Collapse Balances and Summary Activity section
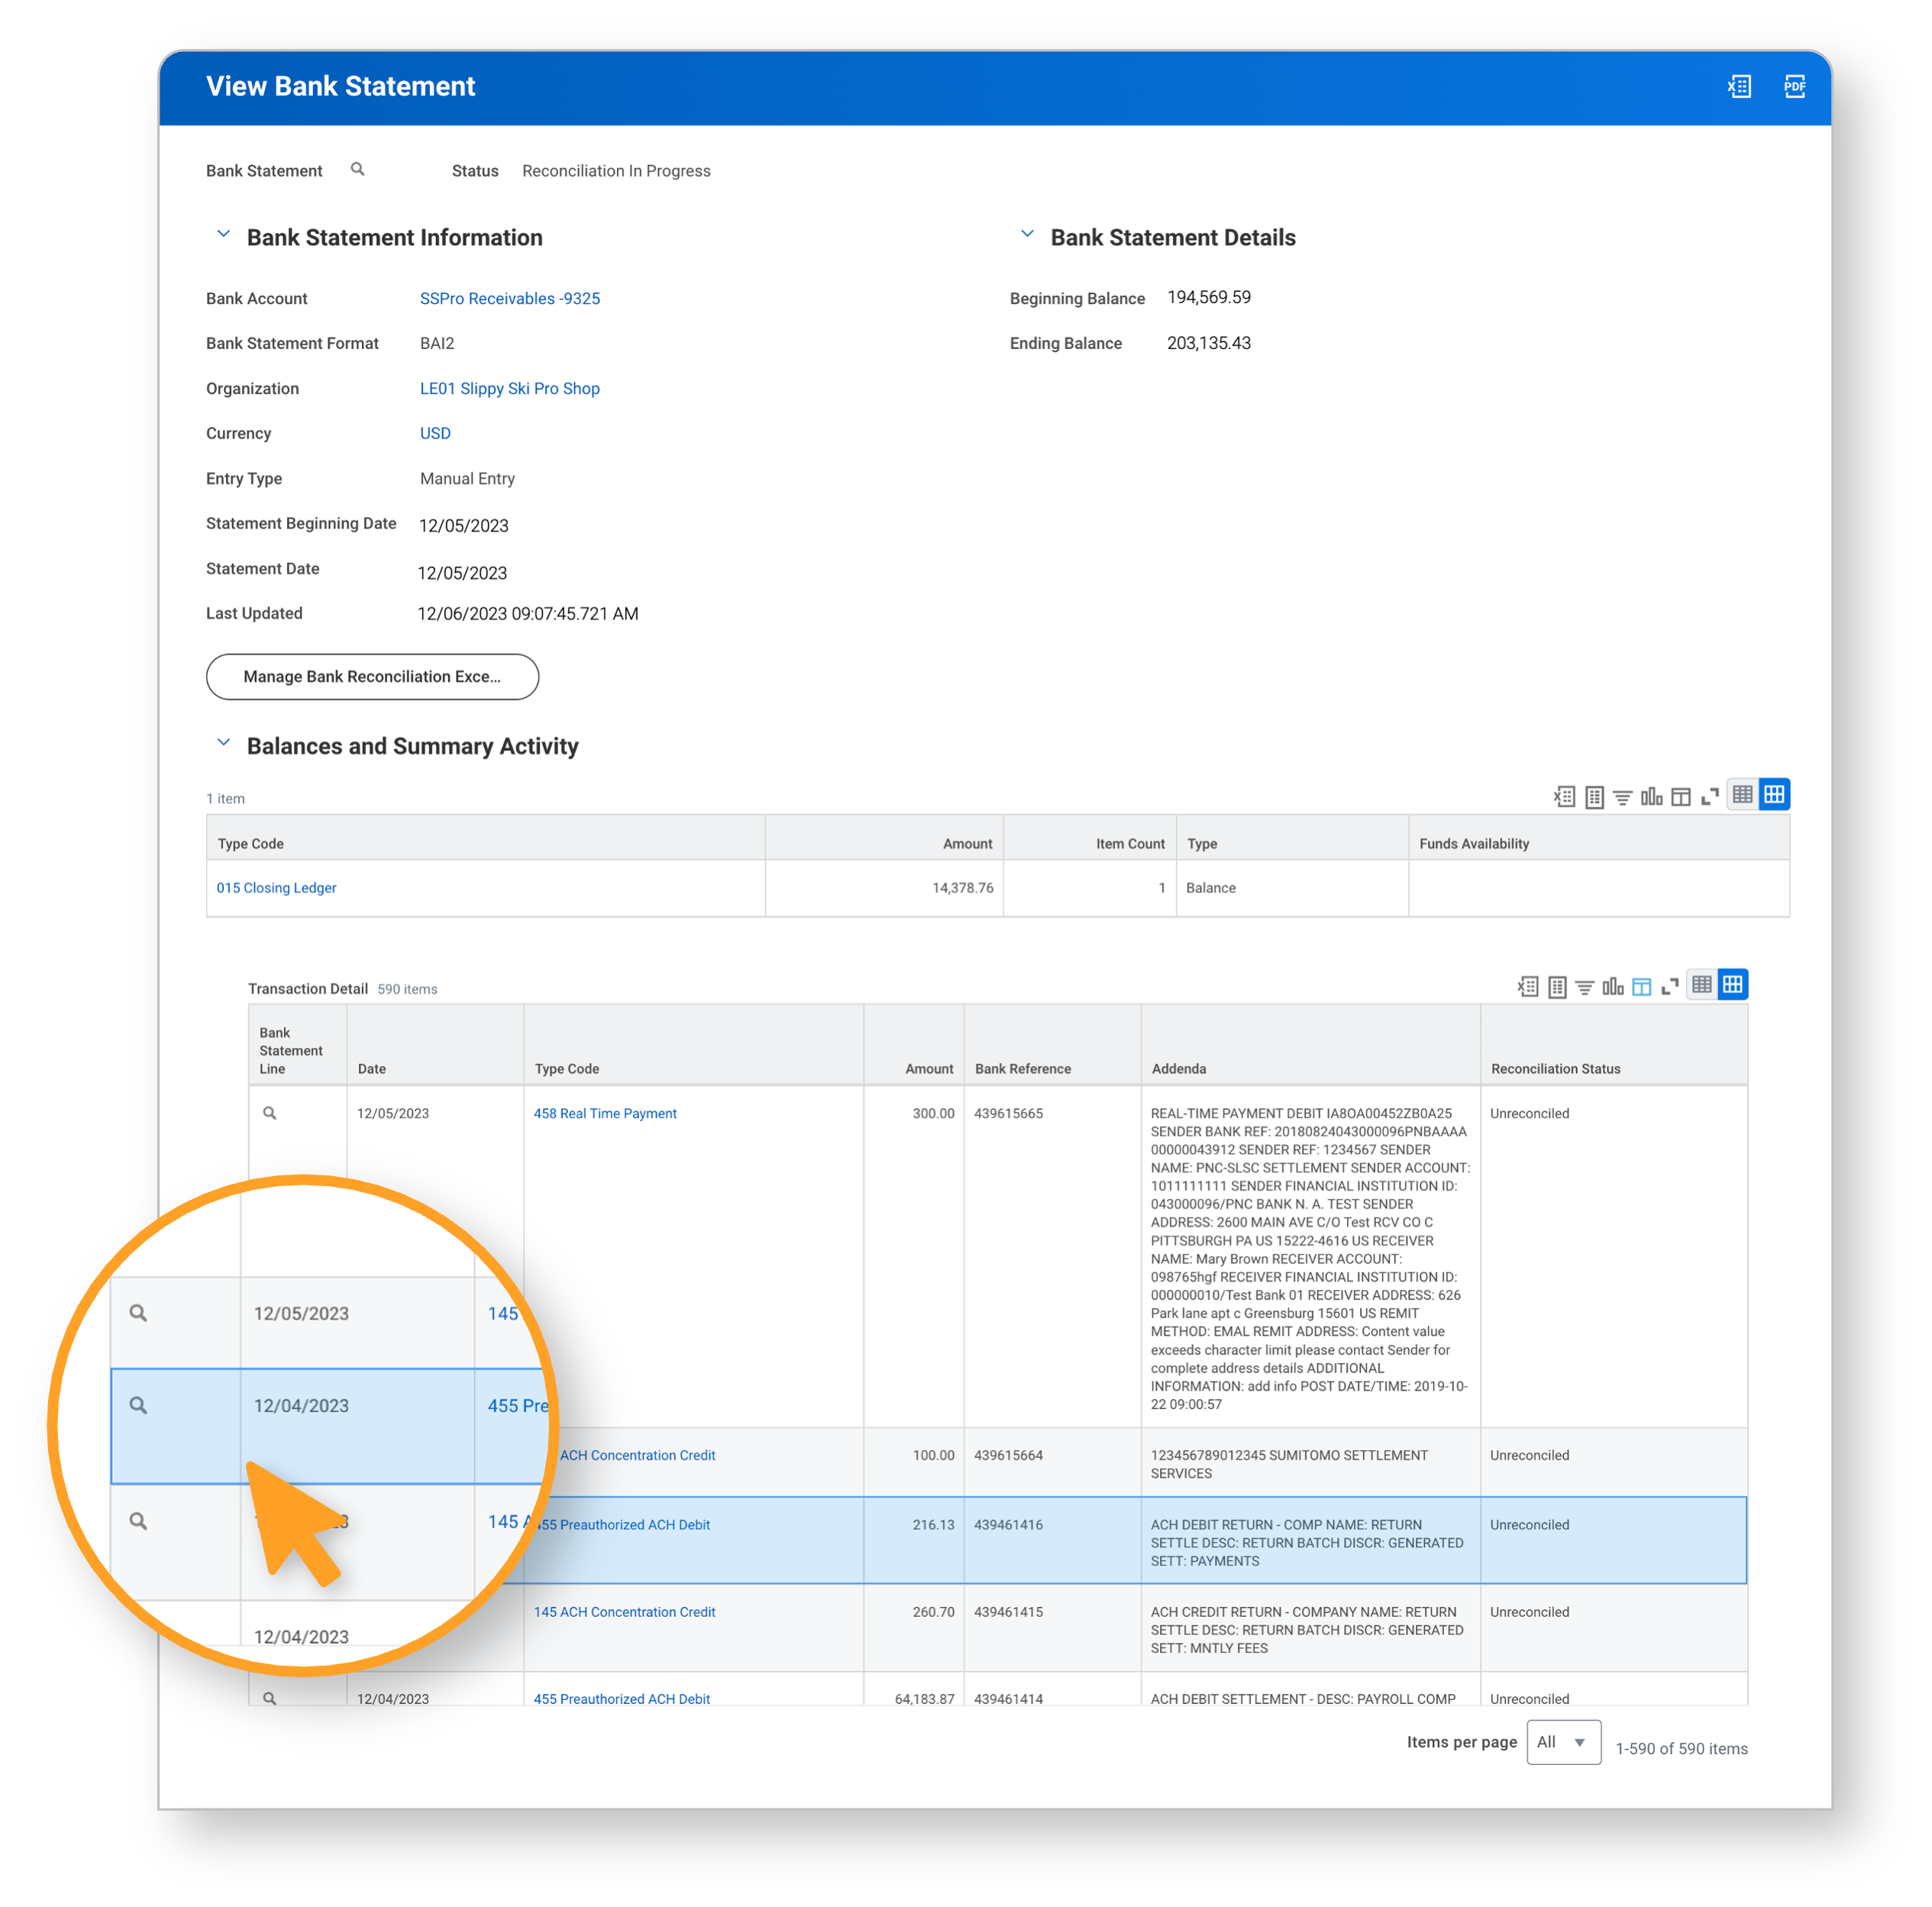 point(223,743)
